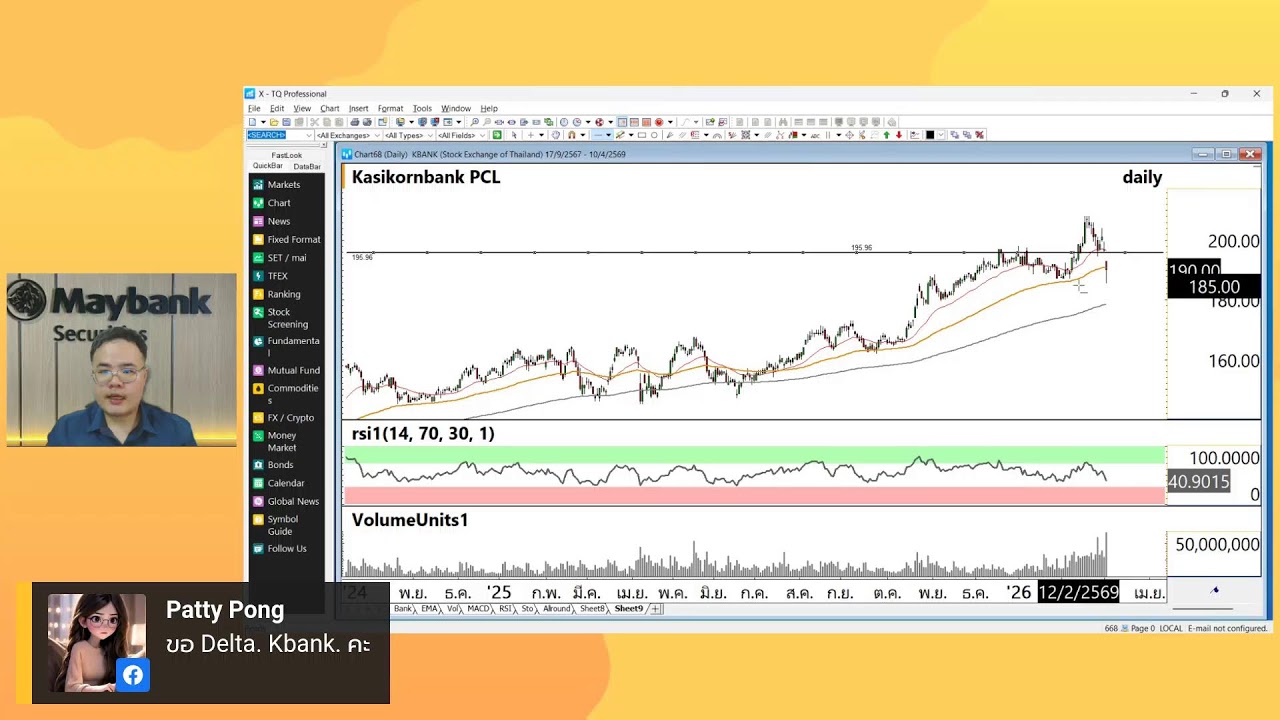Open Ranking in the sidebar
1280x720 pixels.
[283, 294]
